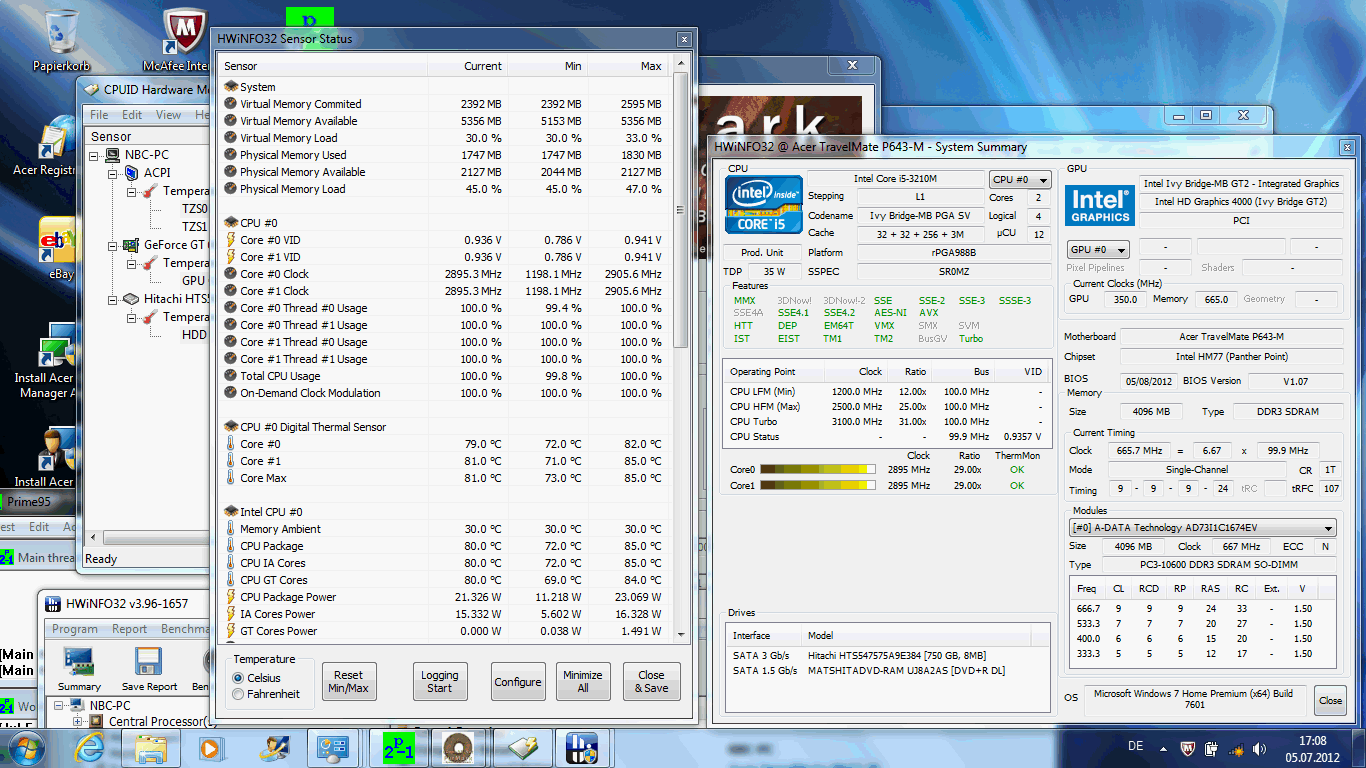Open Windows Explorer from the taskbar
The image size is (1366, 768).
(x=151, y=747)
